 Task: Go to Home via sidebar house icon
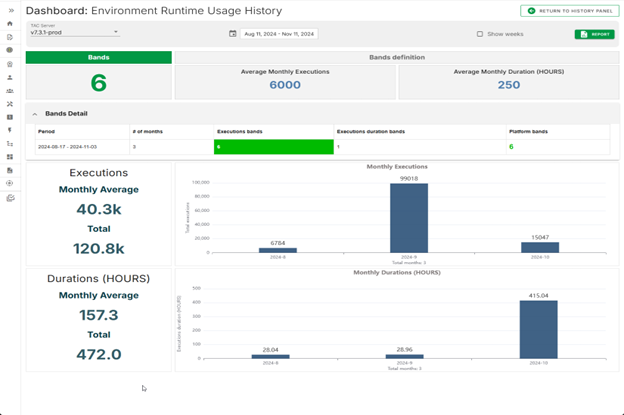10,23
